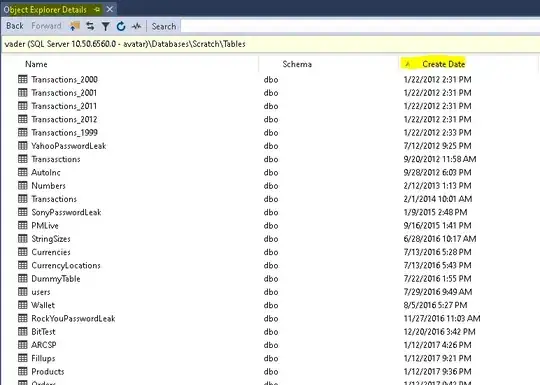
Task: Click the database path breadcrumb bar
Action: 270,44
